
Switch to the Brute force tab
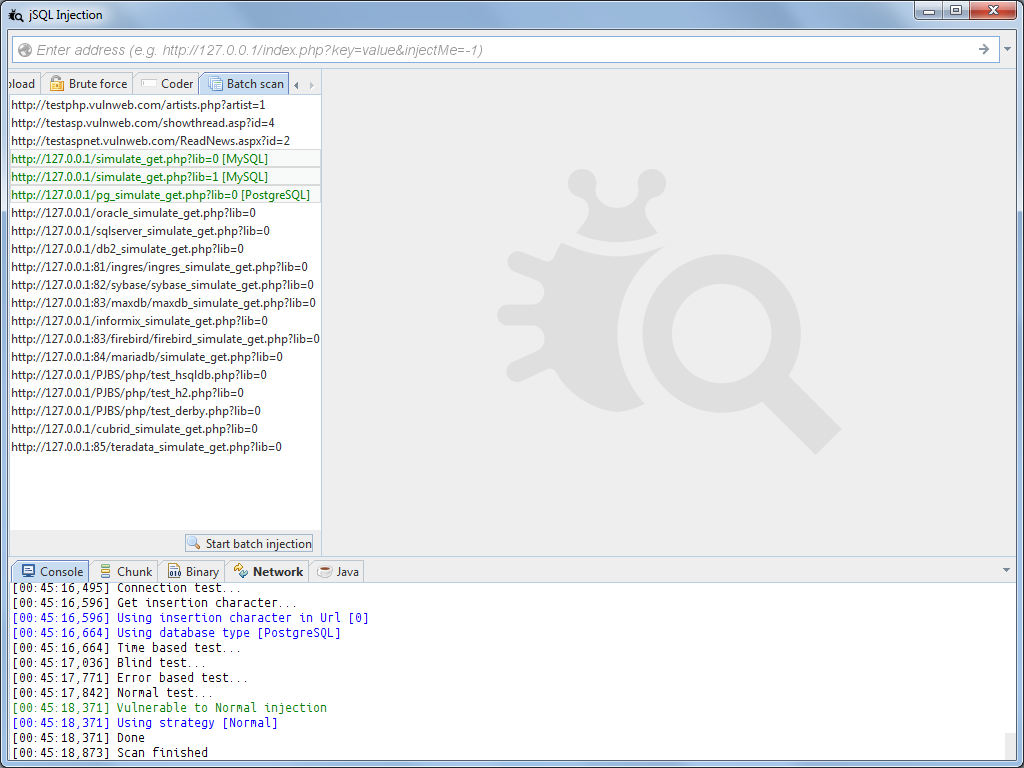point(88,84)
